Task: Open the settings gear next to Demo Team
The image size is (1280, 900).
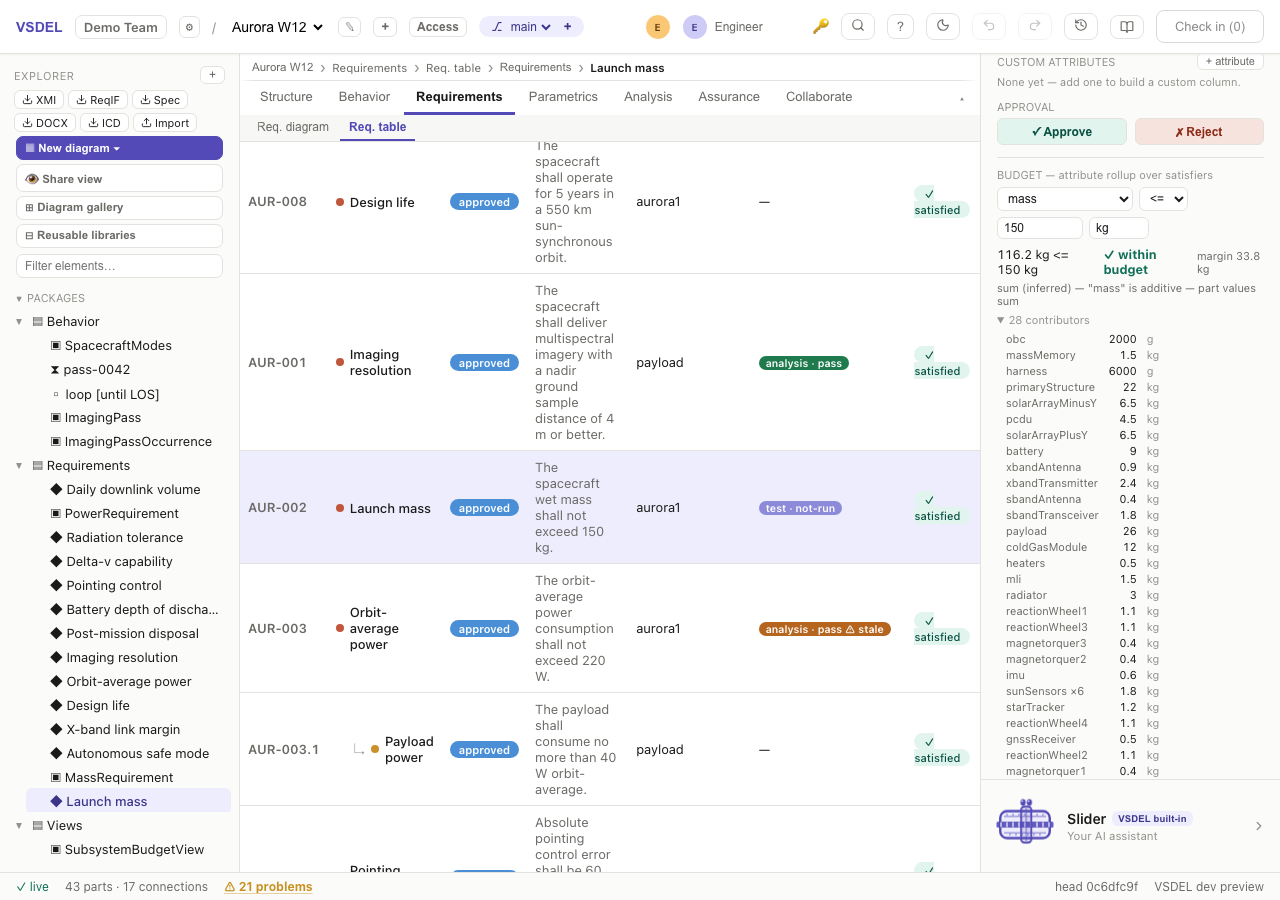Action: pos(189,27)
